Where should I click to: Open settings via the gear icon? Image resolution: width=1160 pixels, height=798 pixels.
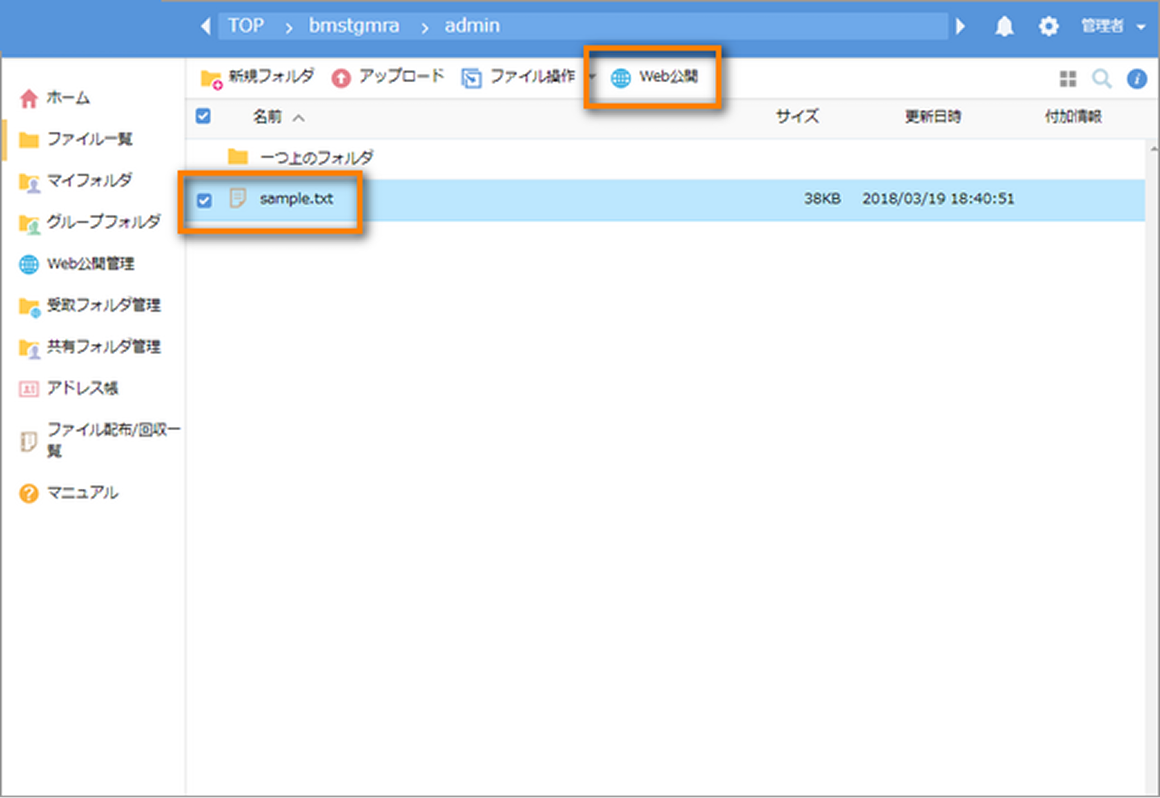(1048, 27)
